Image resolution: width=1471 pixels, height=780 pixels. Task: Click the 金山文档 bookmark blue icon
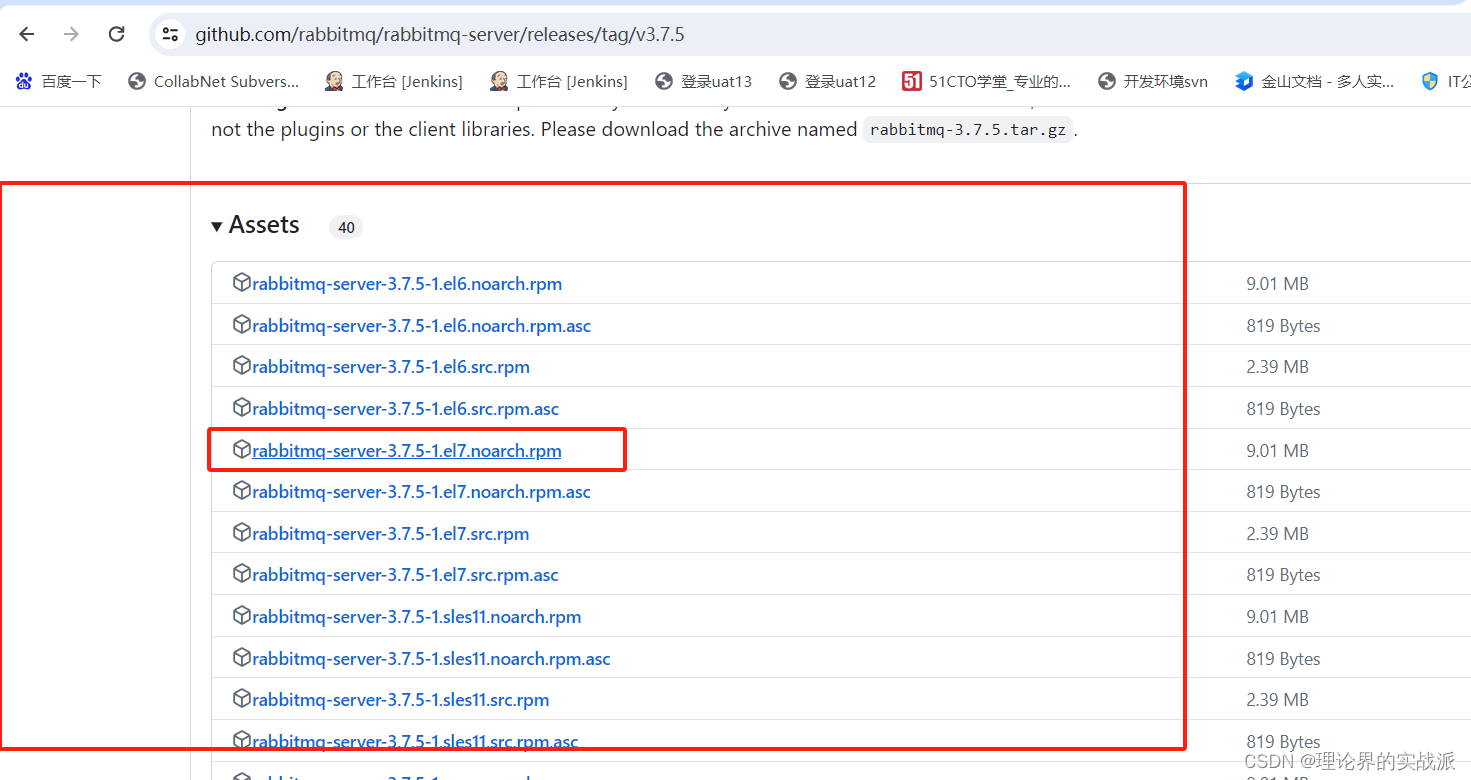[x=1243, y=81]
